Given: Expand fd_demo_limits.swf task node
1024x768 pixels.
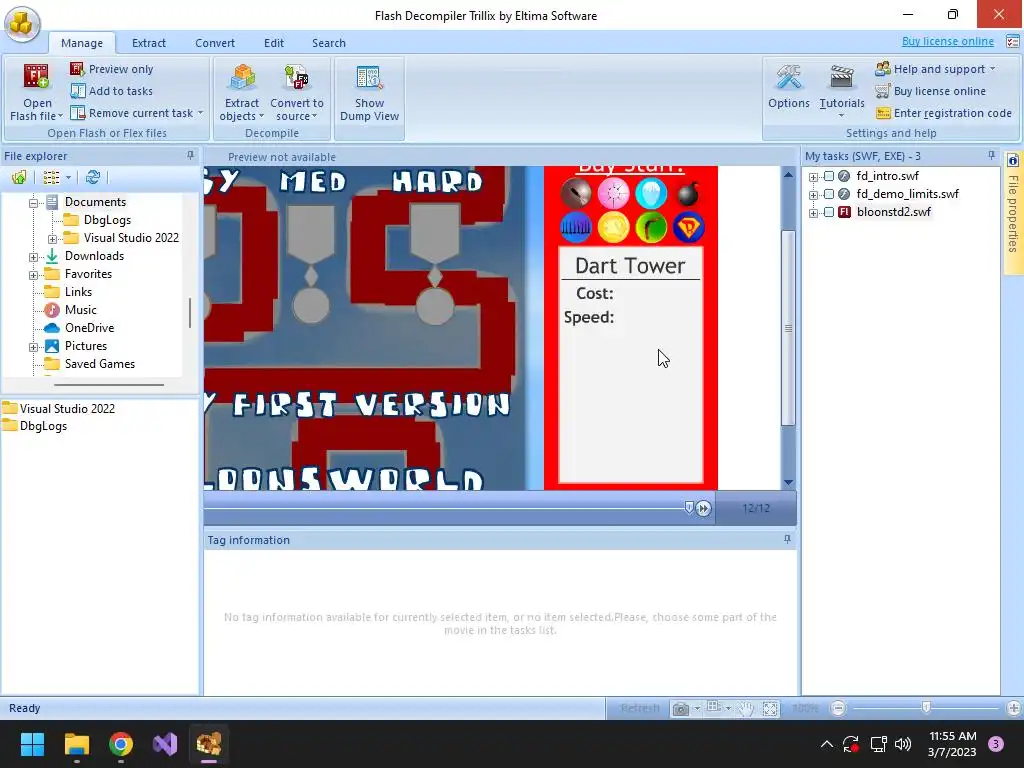Looking at the screenshot, I should click(x=813, y=195).
